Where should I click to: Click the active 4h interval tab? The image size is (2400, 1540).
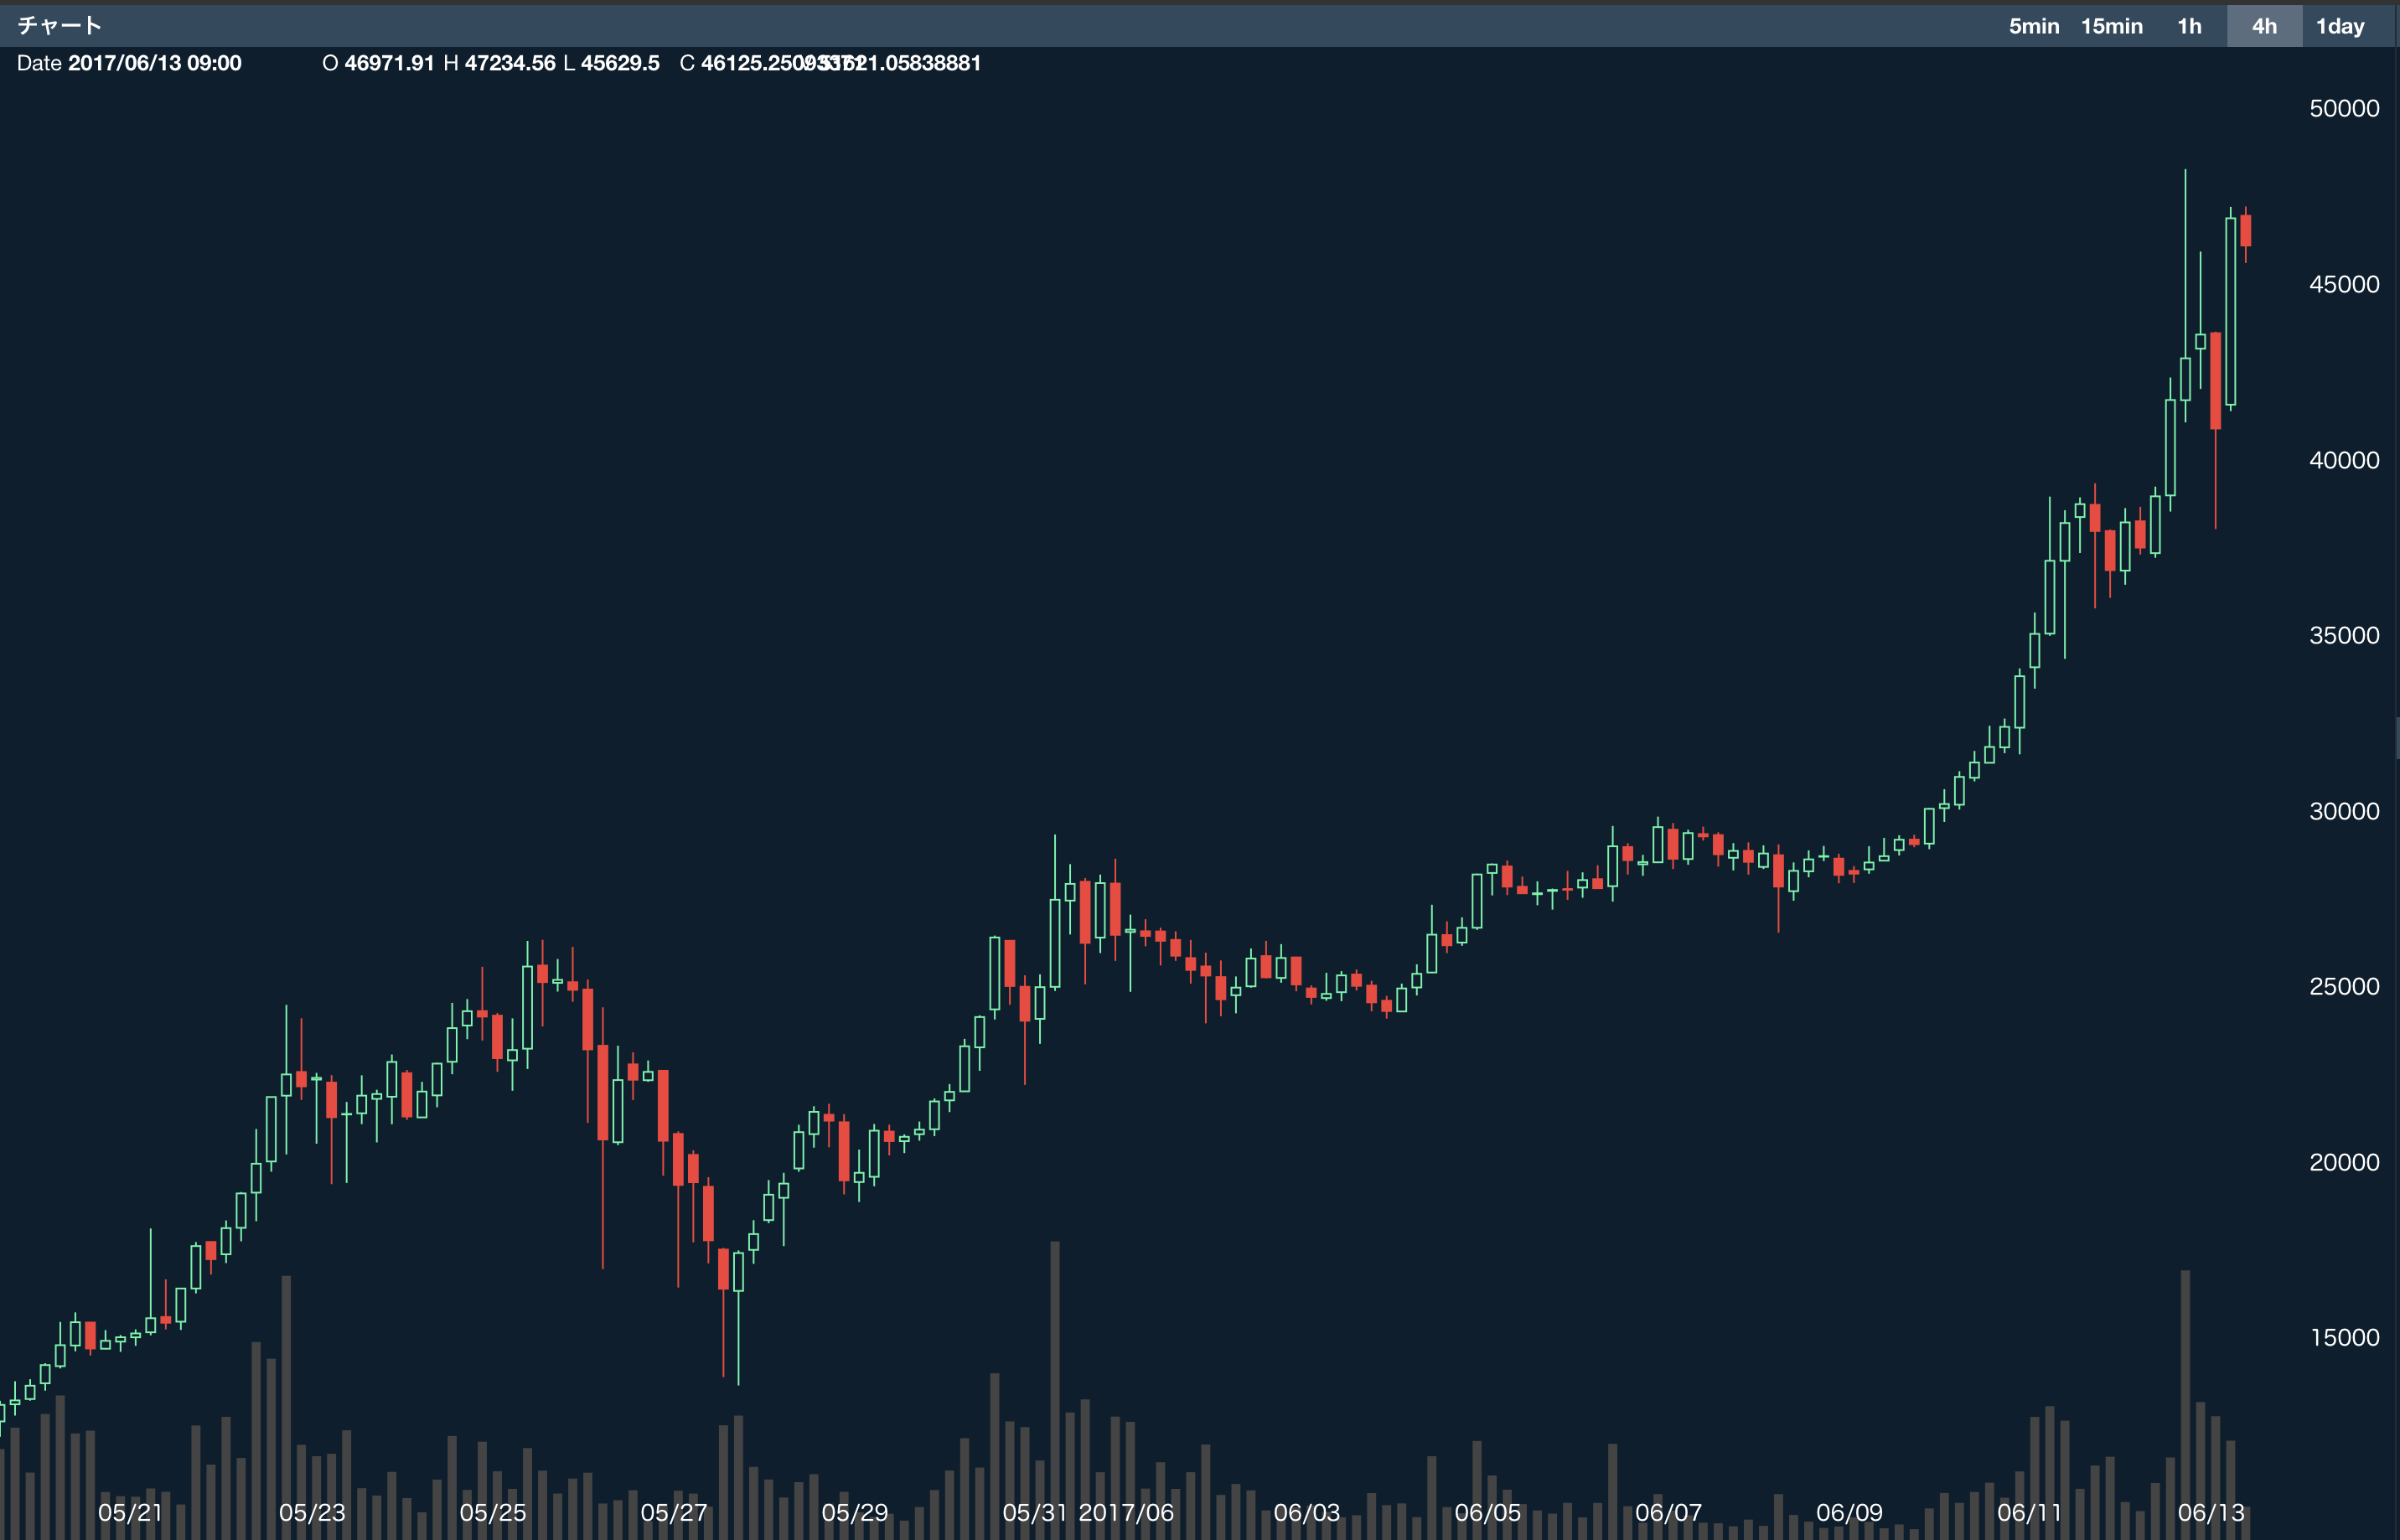click(x=2264, y=26)
